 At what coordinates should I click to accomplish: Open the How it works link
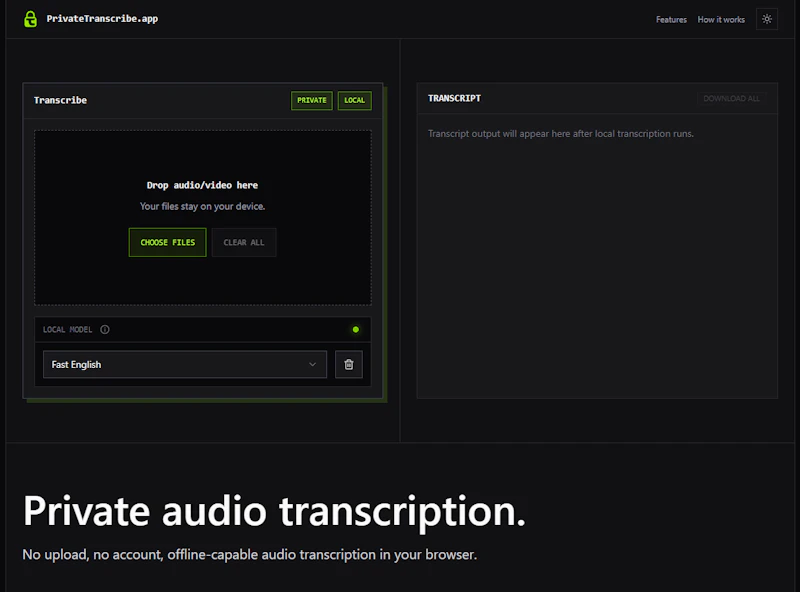[721, 19]
